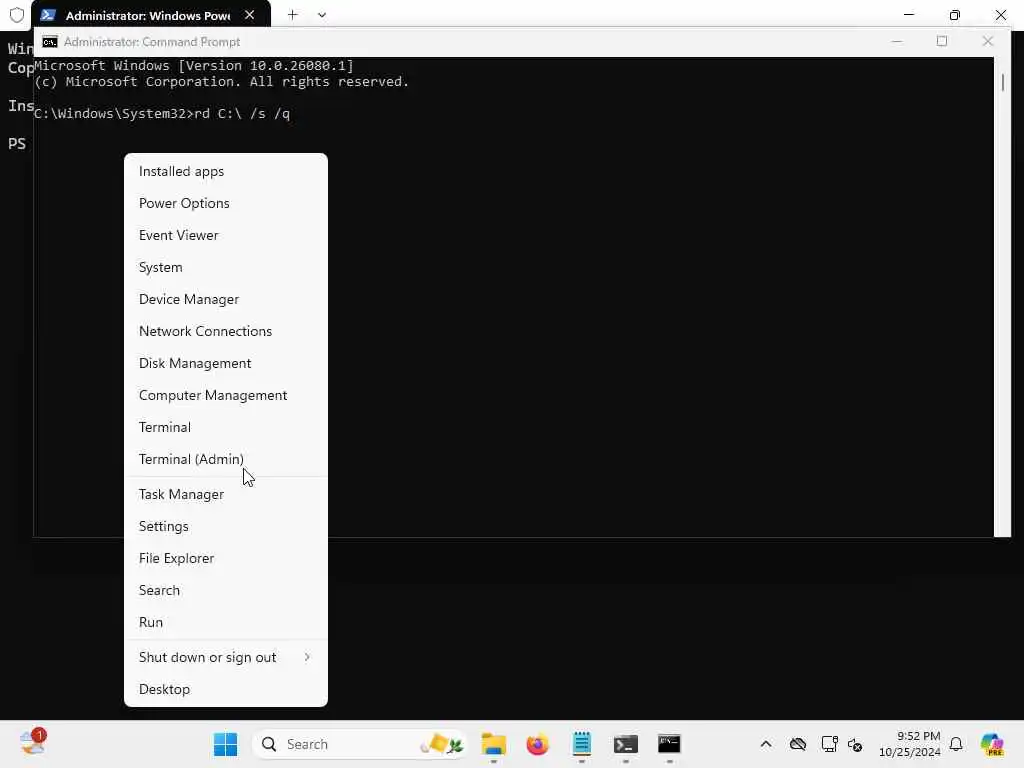Open File Explorer taskbar icon
Image resolution: width=1024 pixels, height=768 pixels.
(x=494, y=744)
